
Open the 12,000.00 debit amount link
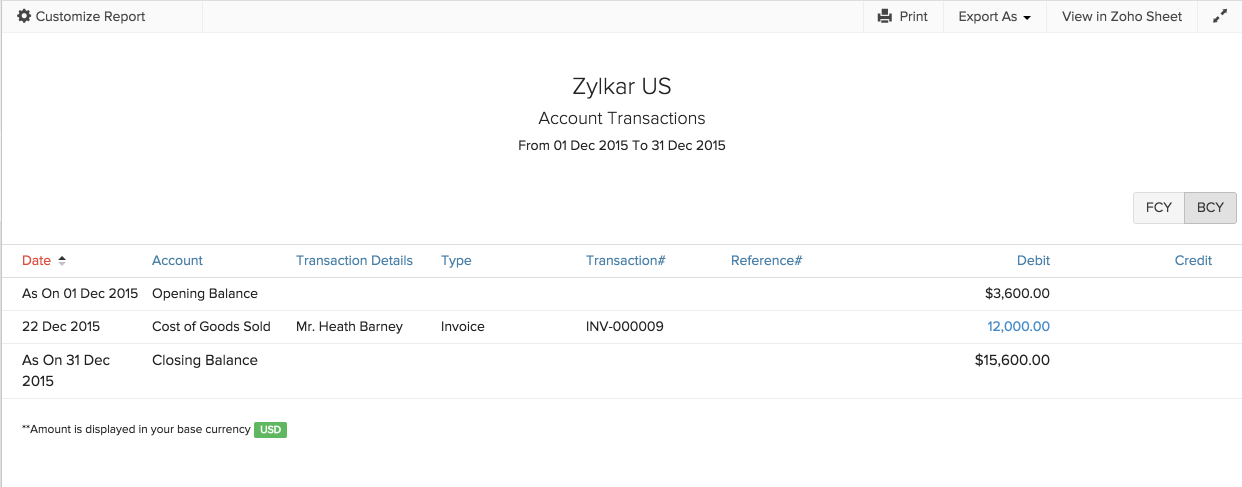click(x=1018, y=326)
